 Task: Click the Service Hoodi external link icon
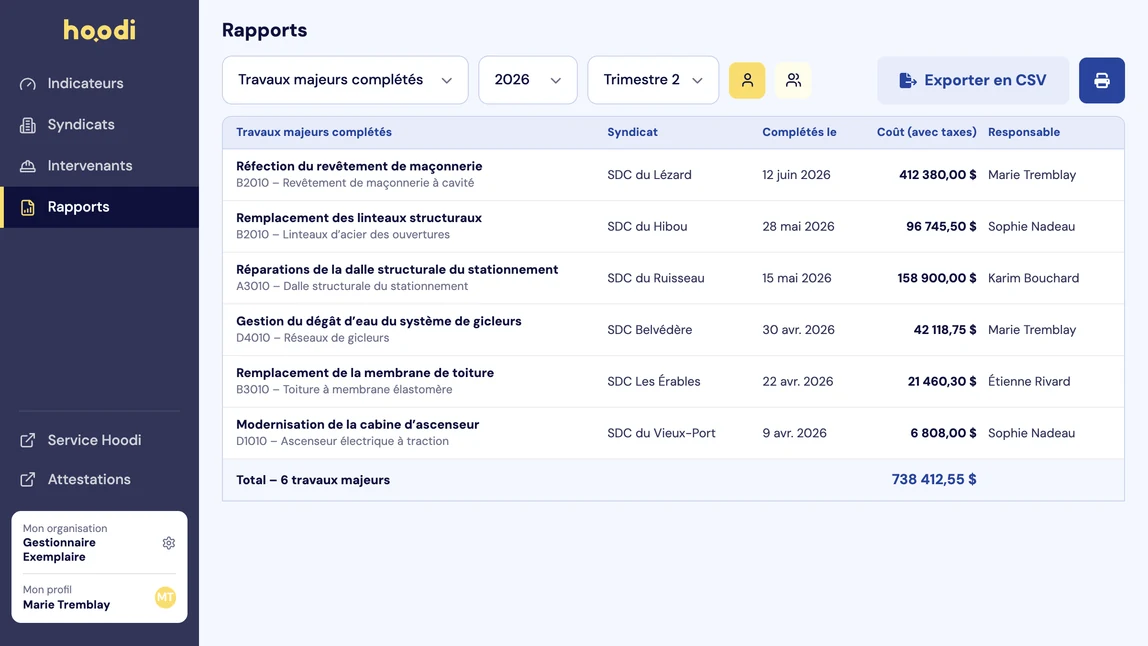[x=28, y=440]
